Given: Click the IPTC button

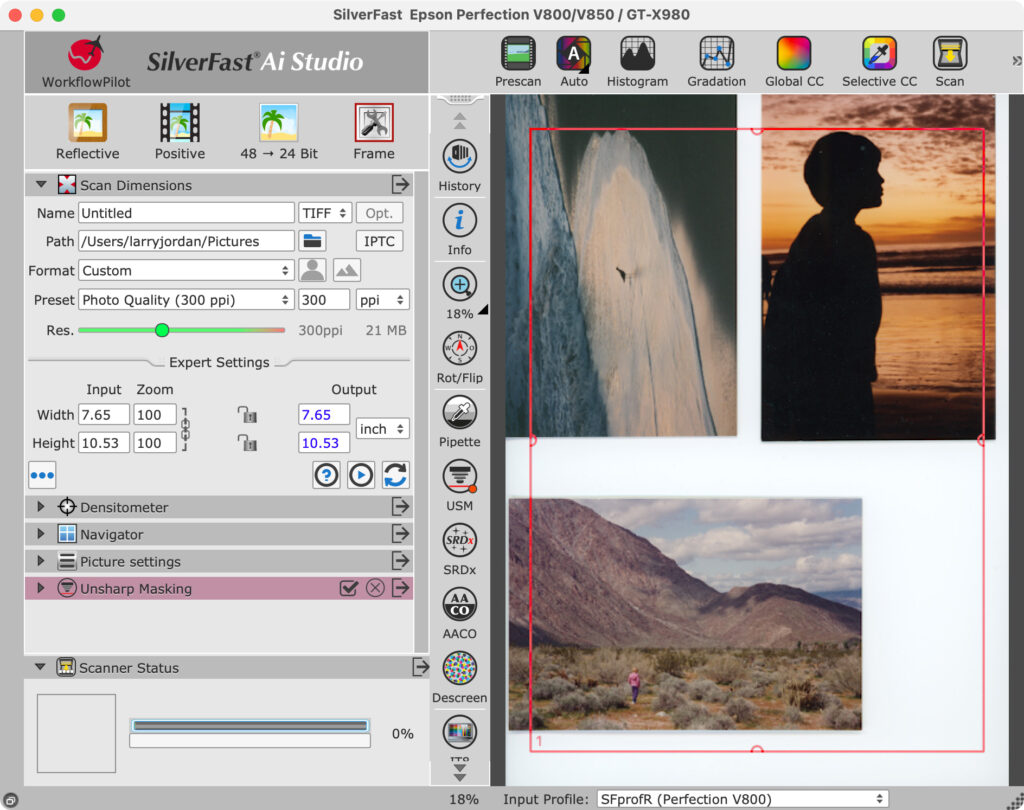Looking at the screenshot, I should tap(380, 241).
